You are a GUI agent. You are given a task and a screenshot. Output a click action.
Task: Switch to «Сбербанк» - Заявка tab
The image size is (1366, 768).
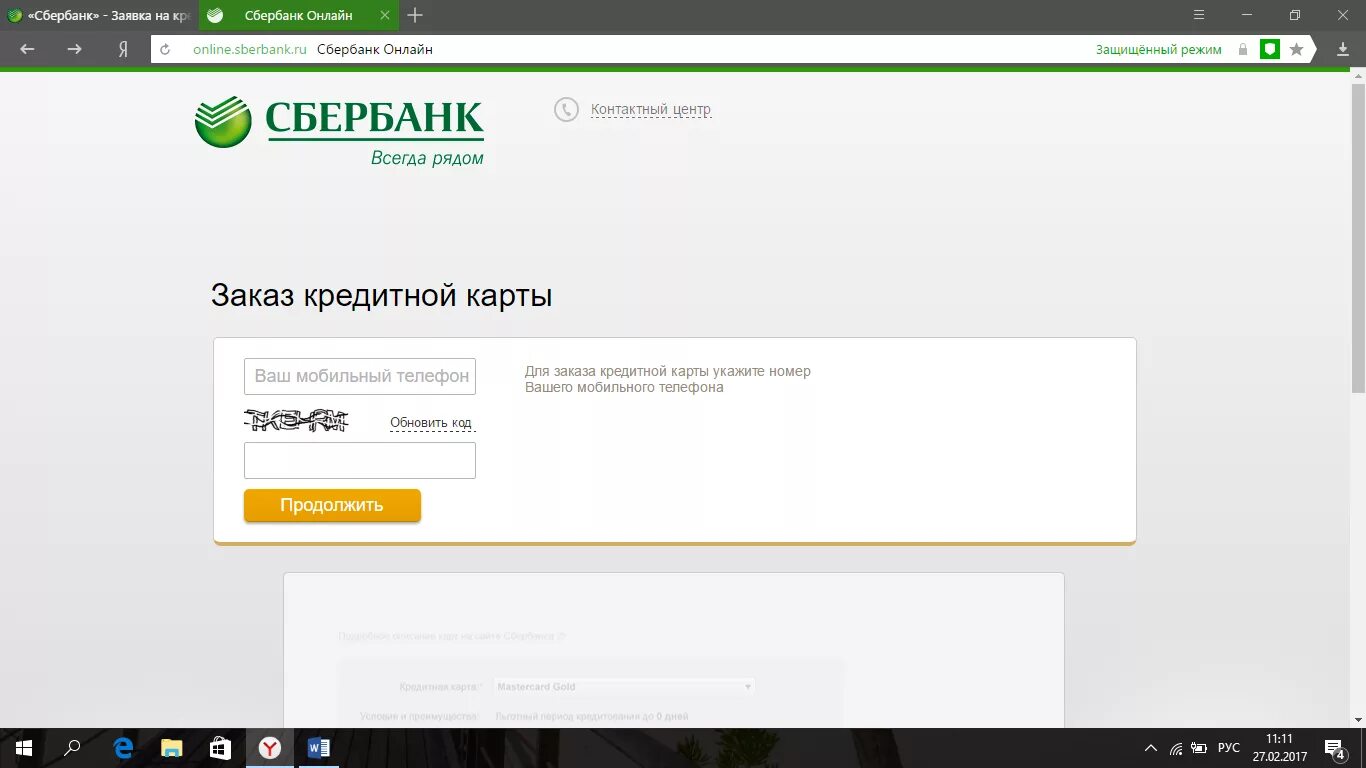point(99,15)
